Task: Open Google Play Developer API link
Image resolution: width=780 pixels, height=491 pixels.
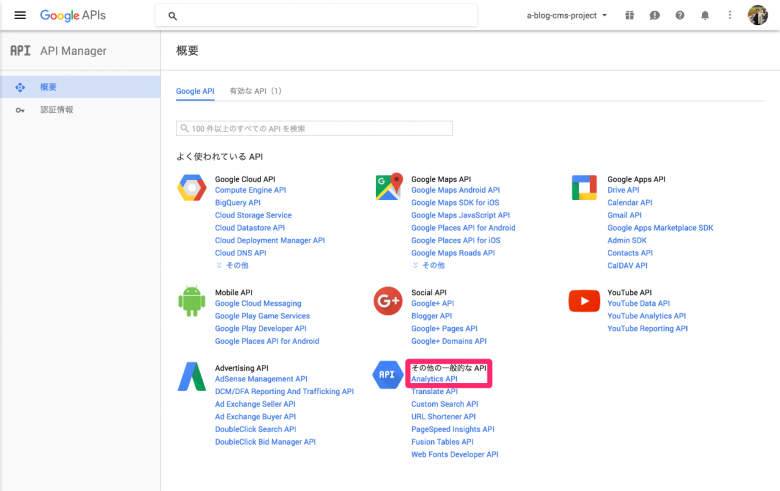Action: pos(261,328)
